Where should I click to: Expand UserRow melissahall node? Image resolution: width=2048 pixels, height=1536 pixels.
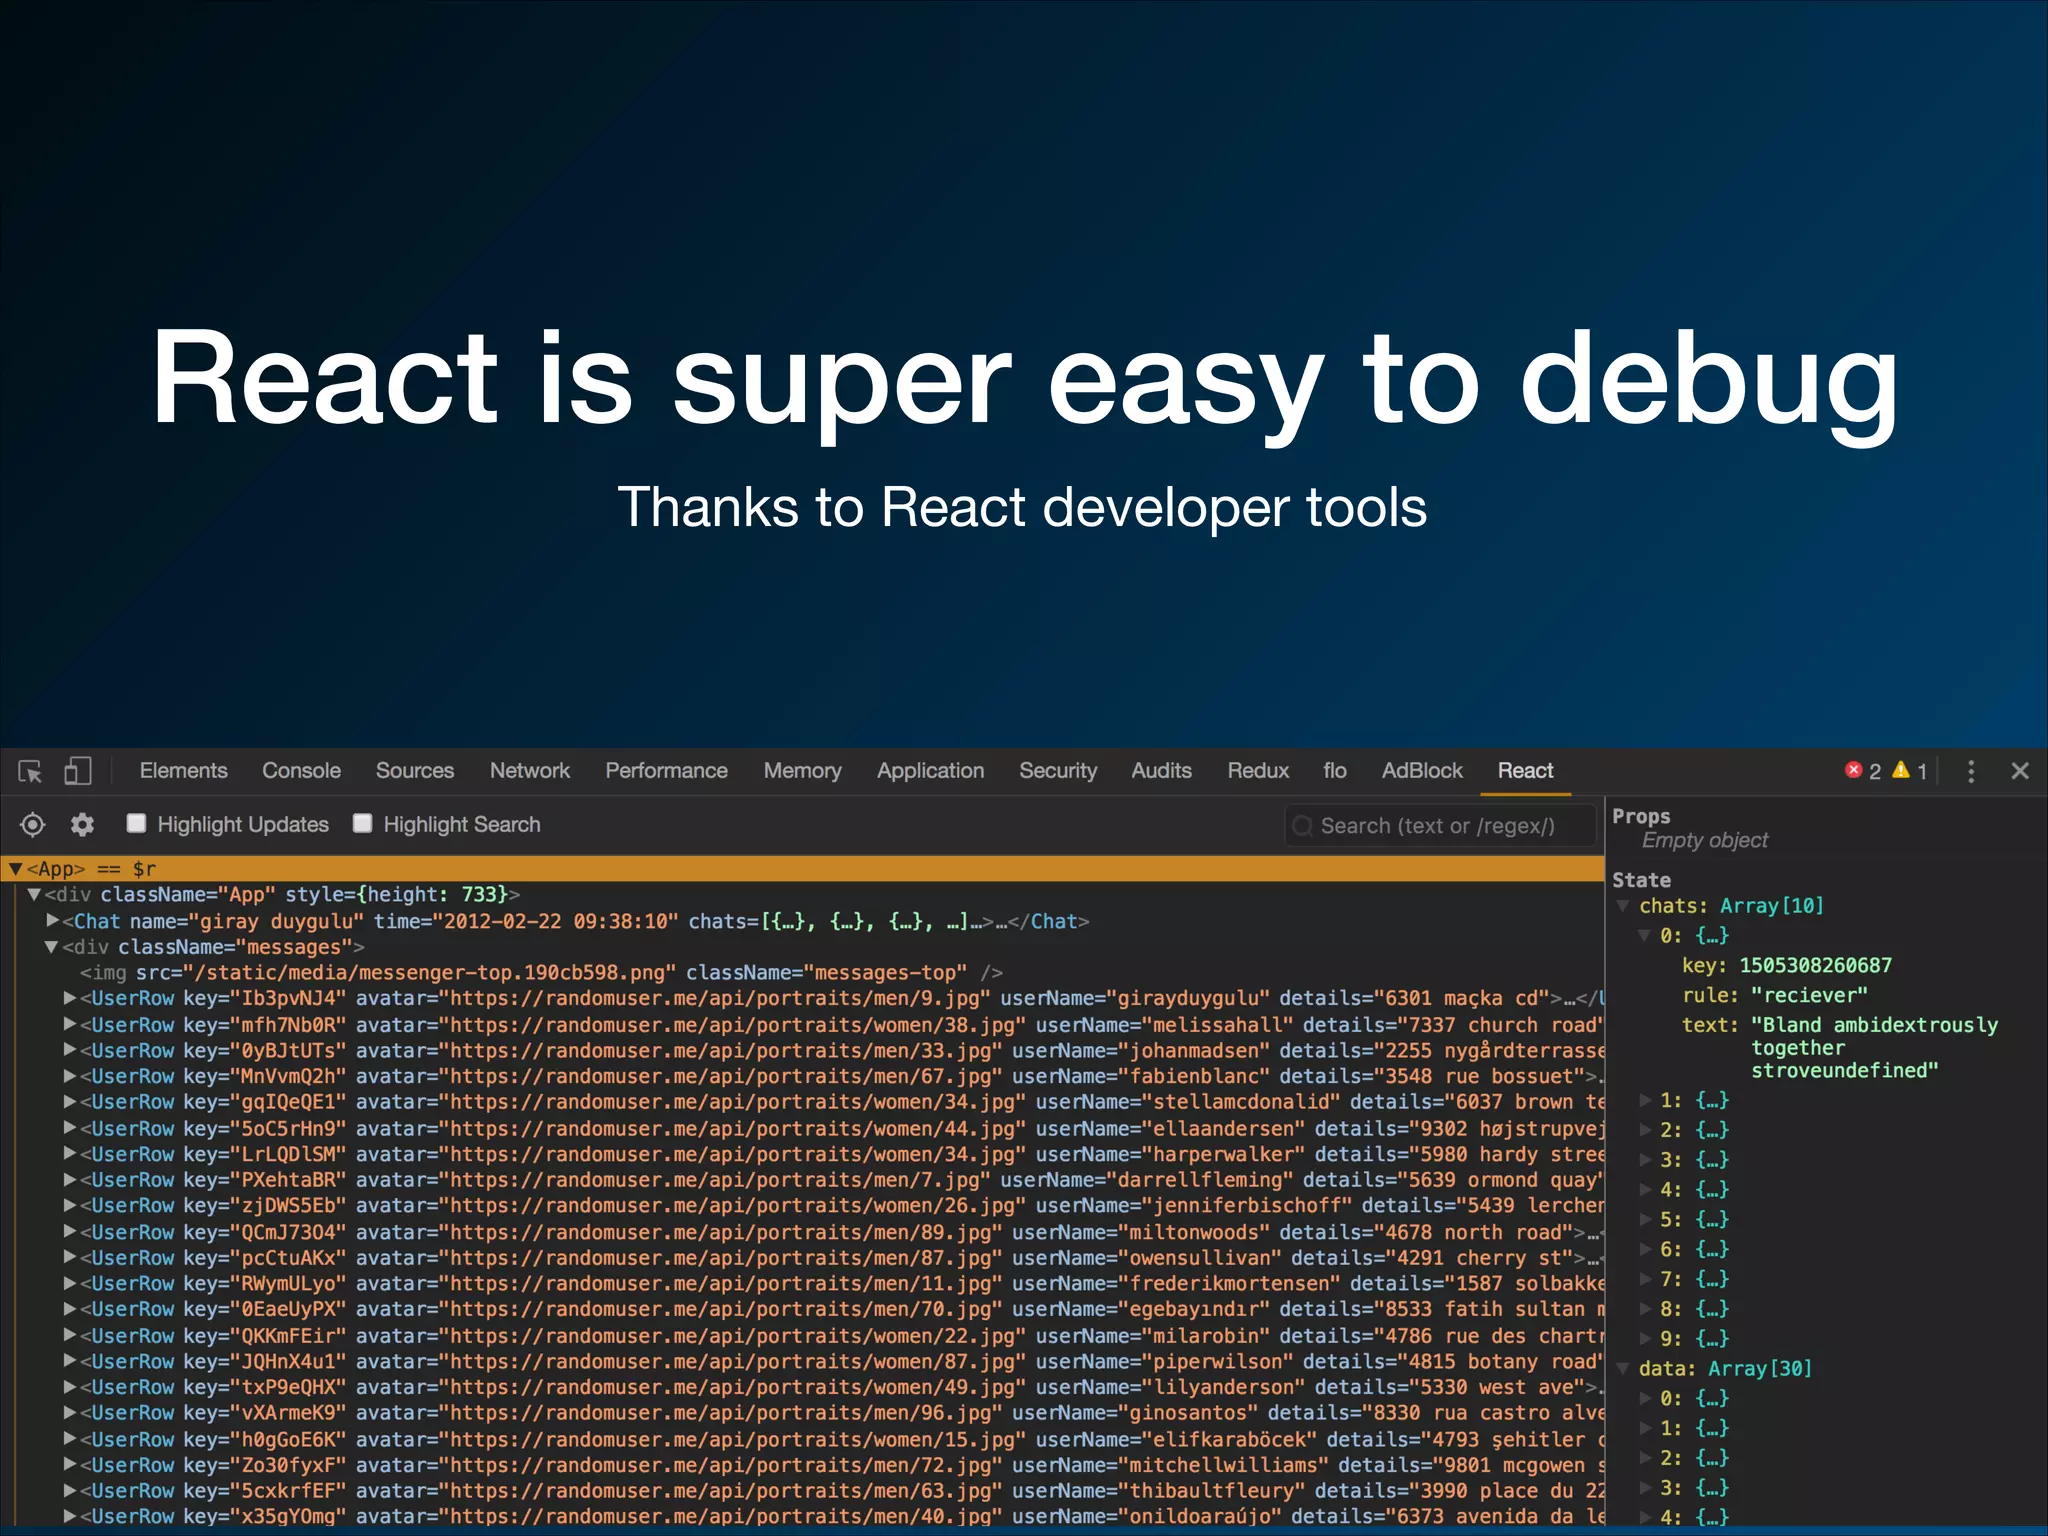[69, 1024]
